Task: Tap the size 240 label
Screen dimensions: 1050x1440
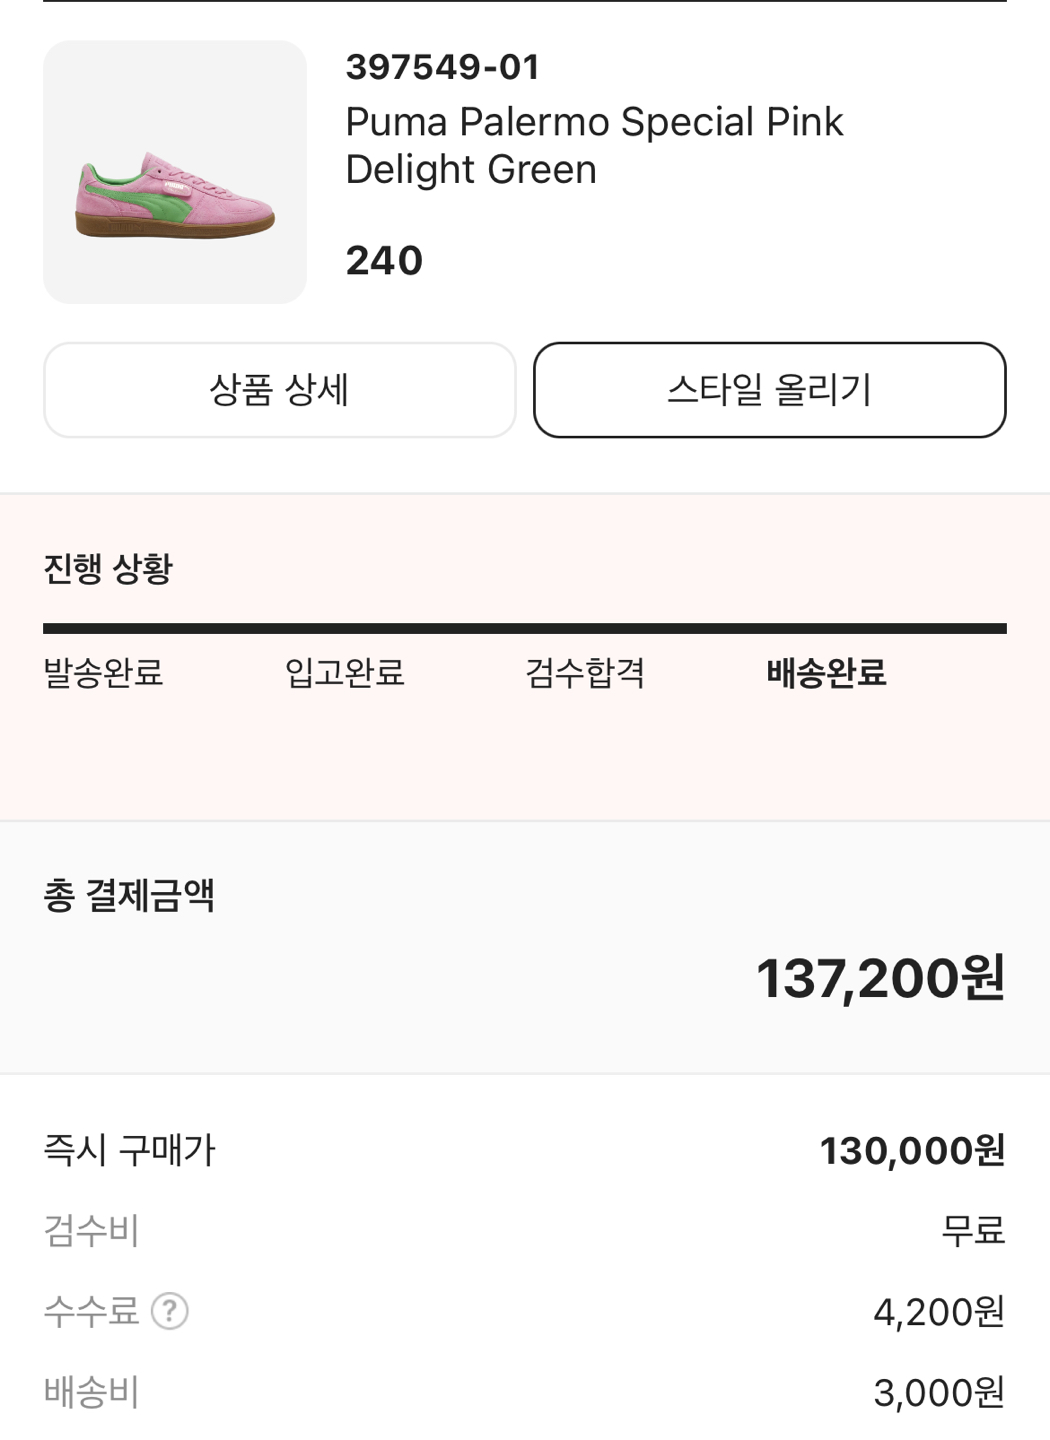Action: click(x=384, y=261)
